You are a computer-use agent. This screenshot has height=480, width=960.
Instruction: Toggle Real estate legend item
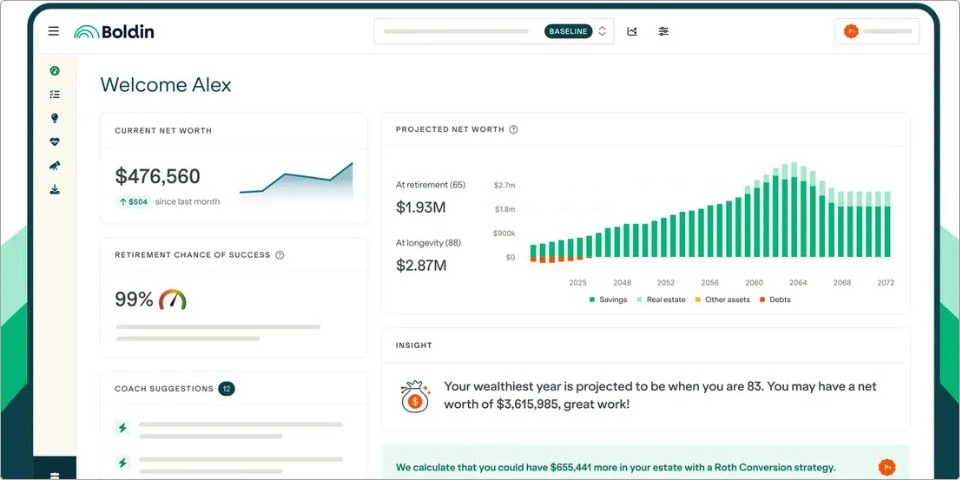(x=661, y=299)
